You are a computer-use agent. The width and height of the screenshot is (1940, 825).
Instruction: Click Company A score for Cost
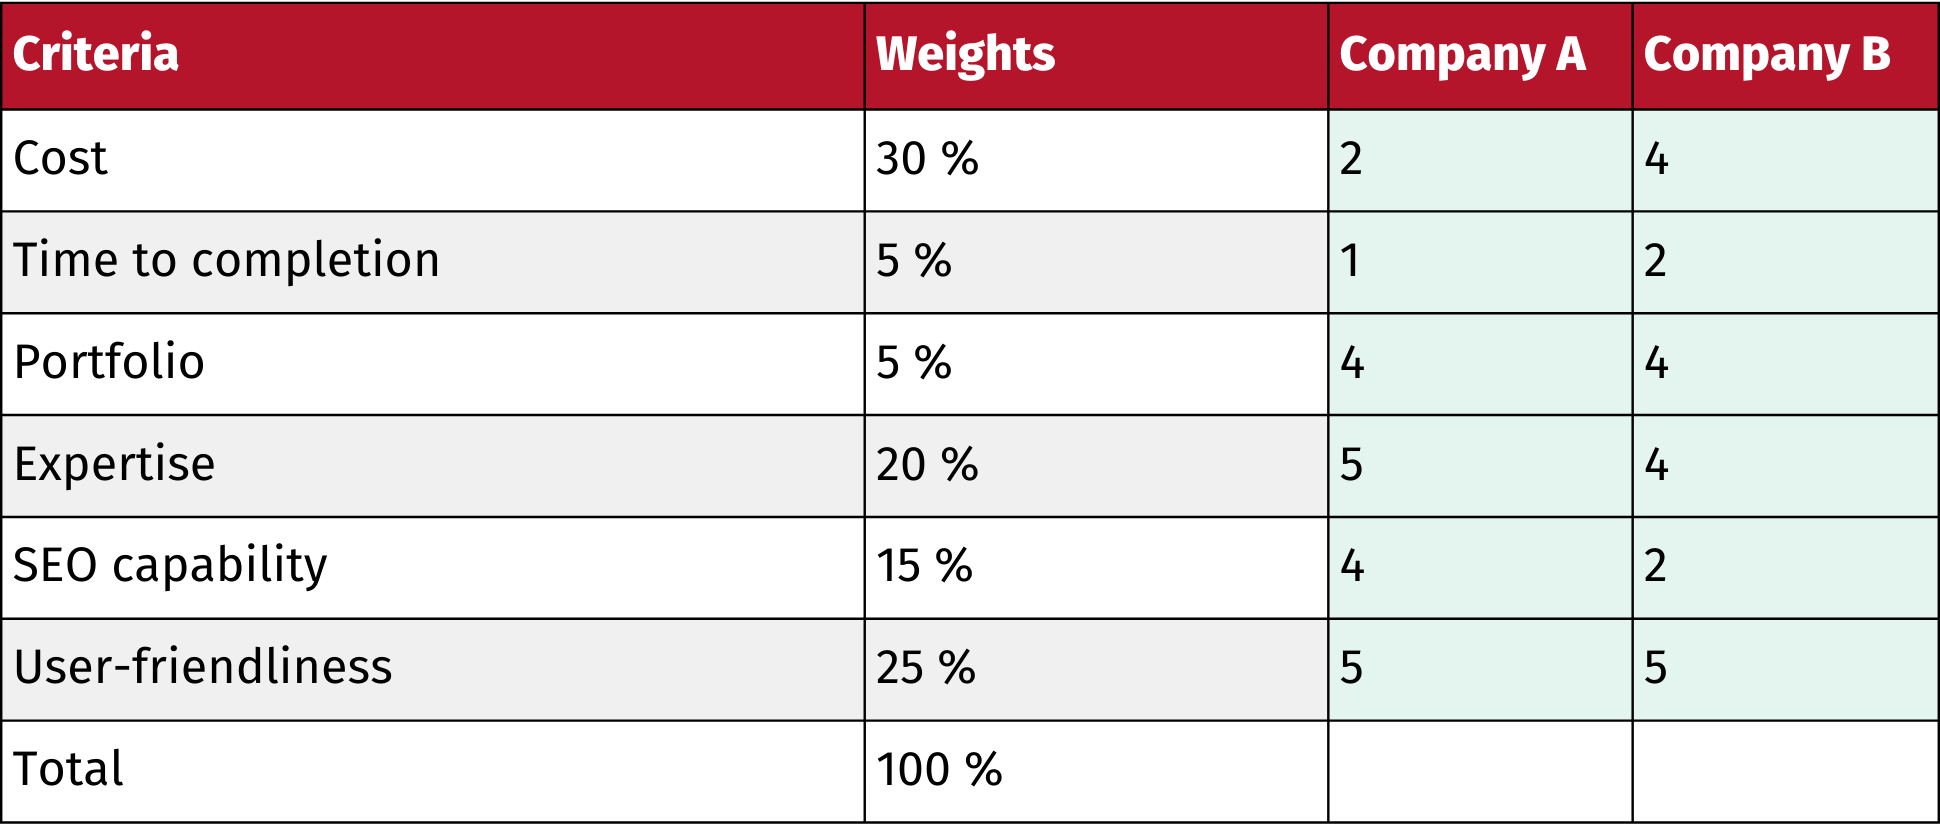click(x=1480, y=160)
